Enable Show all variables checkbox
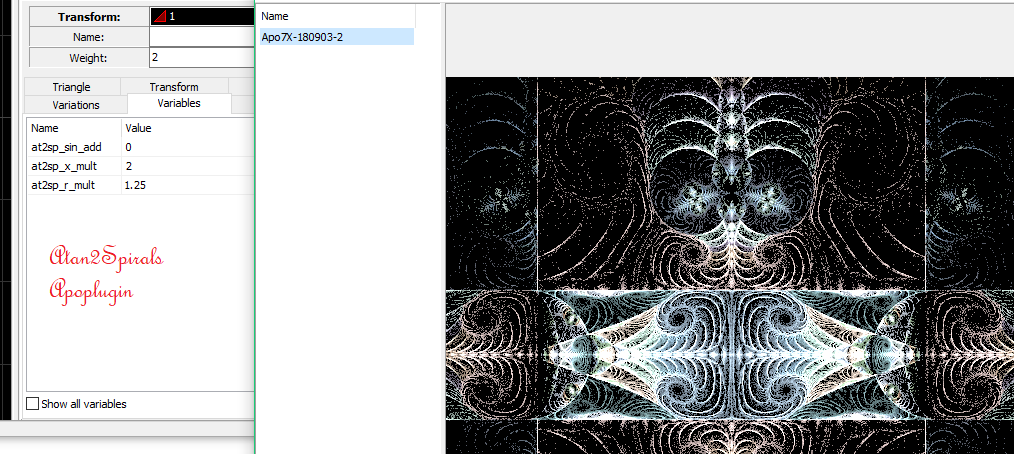Screen dimensions: 1014x454 (x=32, y=404)
